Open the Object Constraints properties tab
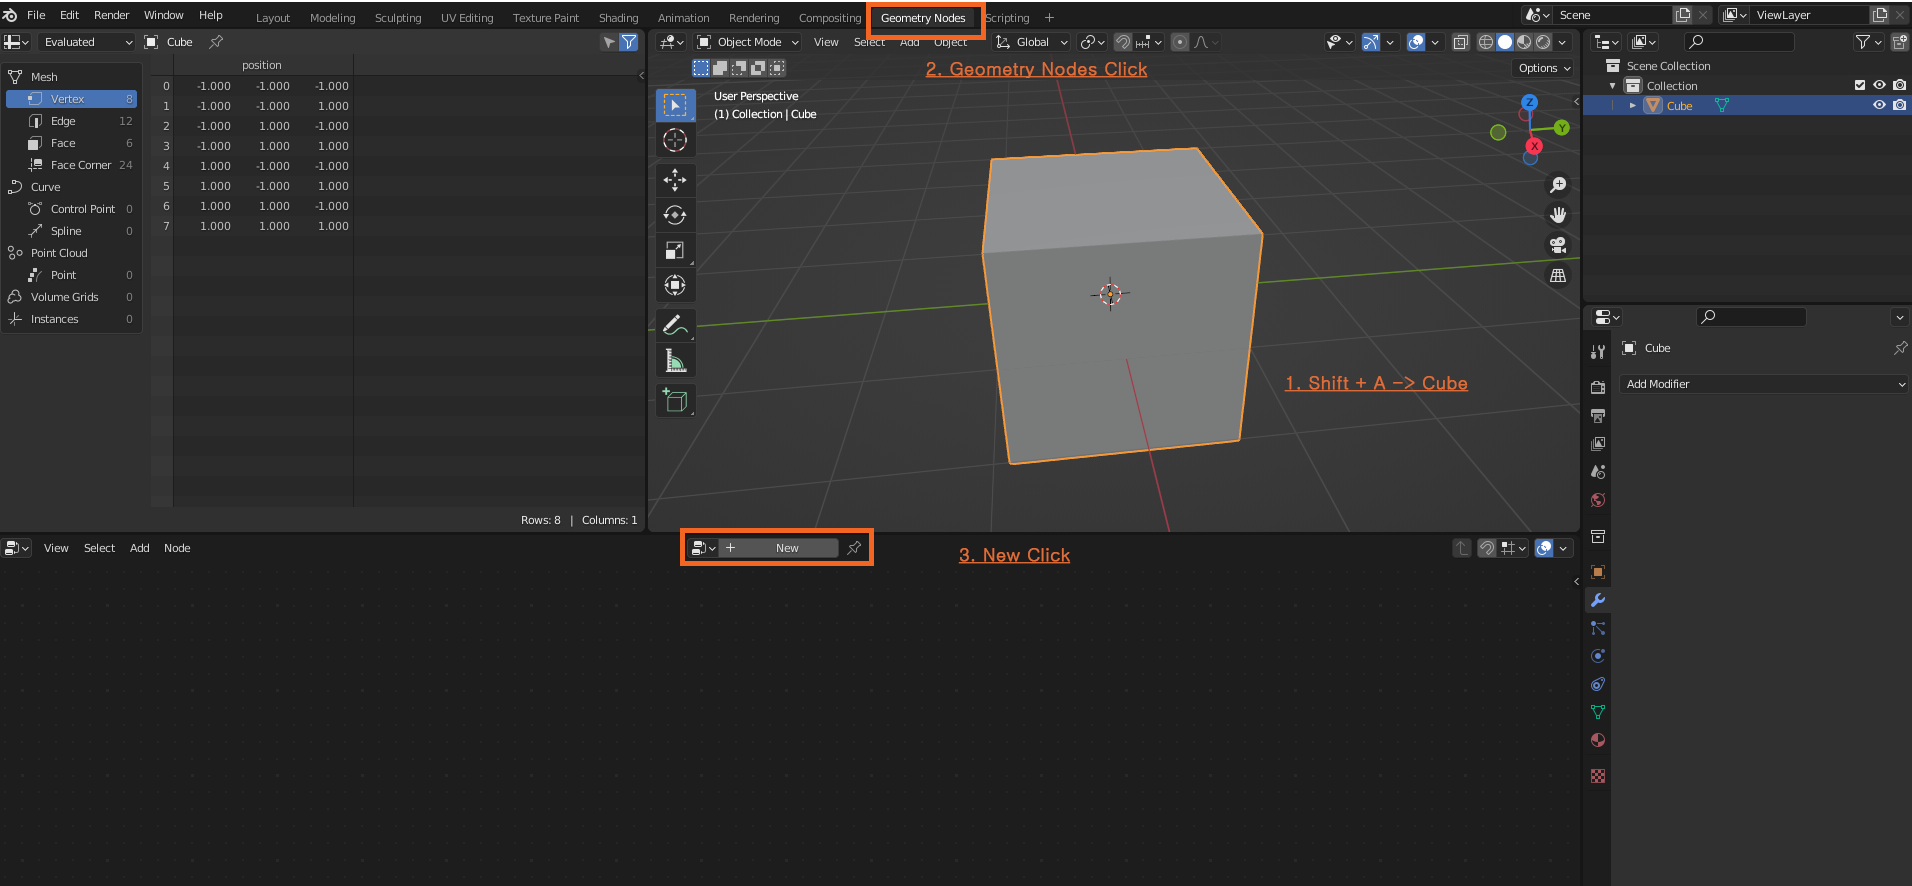Screen dimensions: 1912x886 [1598, 684]
